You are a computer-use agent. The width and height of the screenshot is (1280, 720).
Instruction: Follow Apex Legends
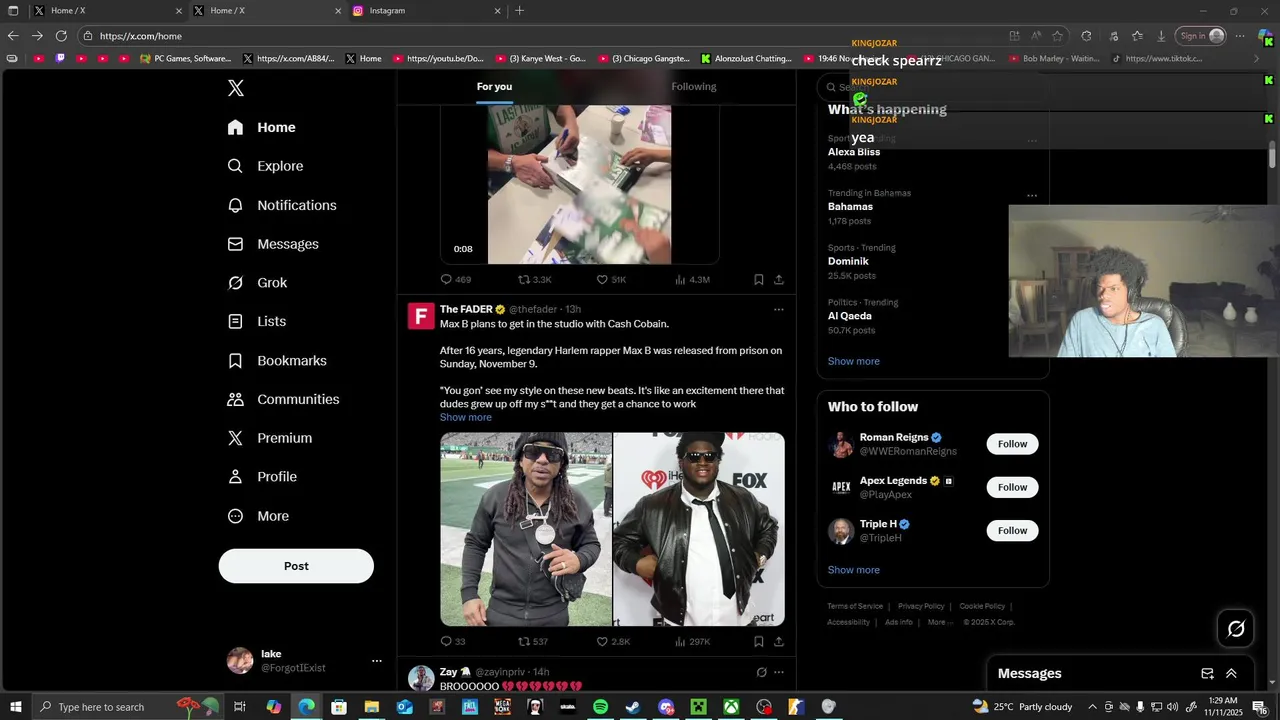1012,487
